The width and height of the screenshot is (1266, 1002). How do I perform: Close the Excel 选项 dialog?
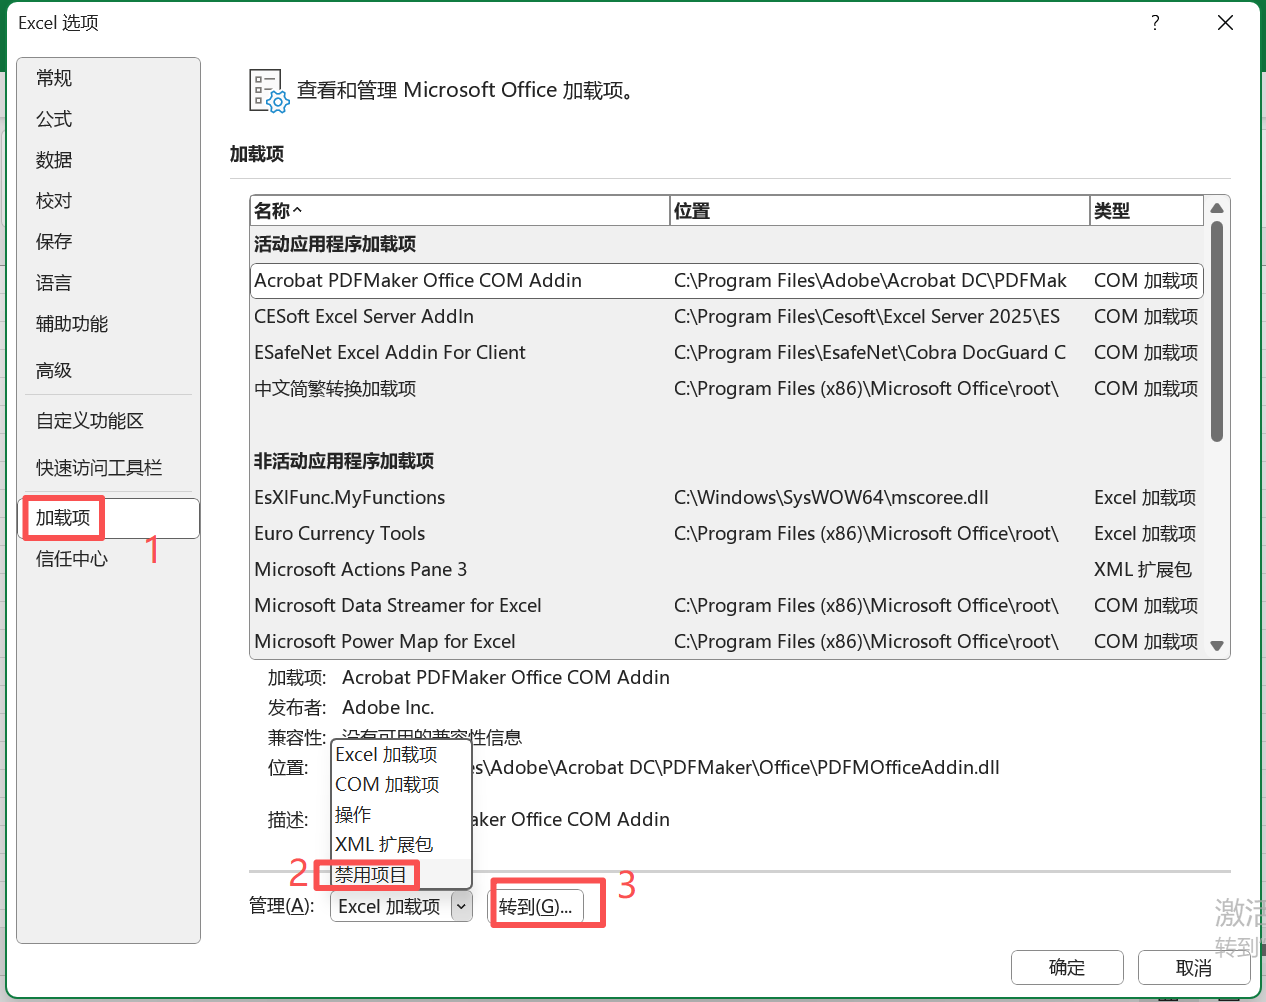coord(1225,23)
